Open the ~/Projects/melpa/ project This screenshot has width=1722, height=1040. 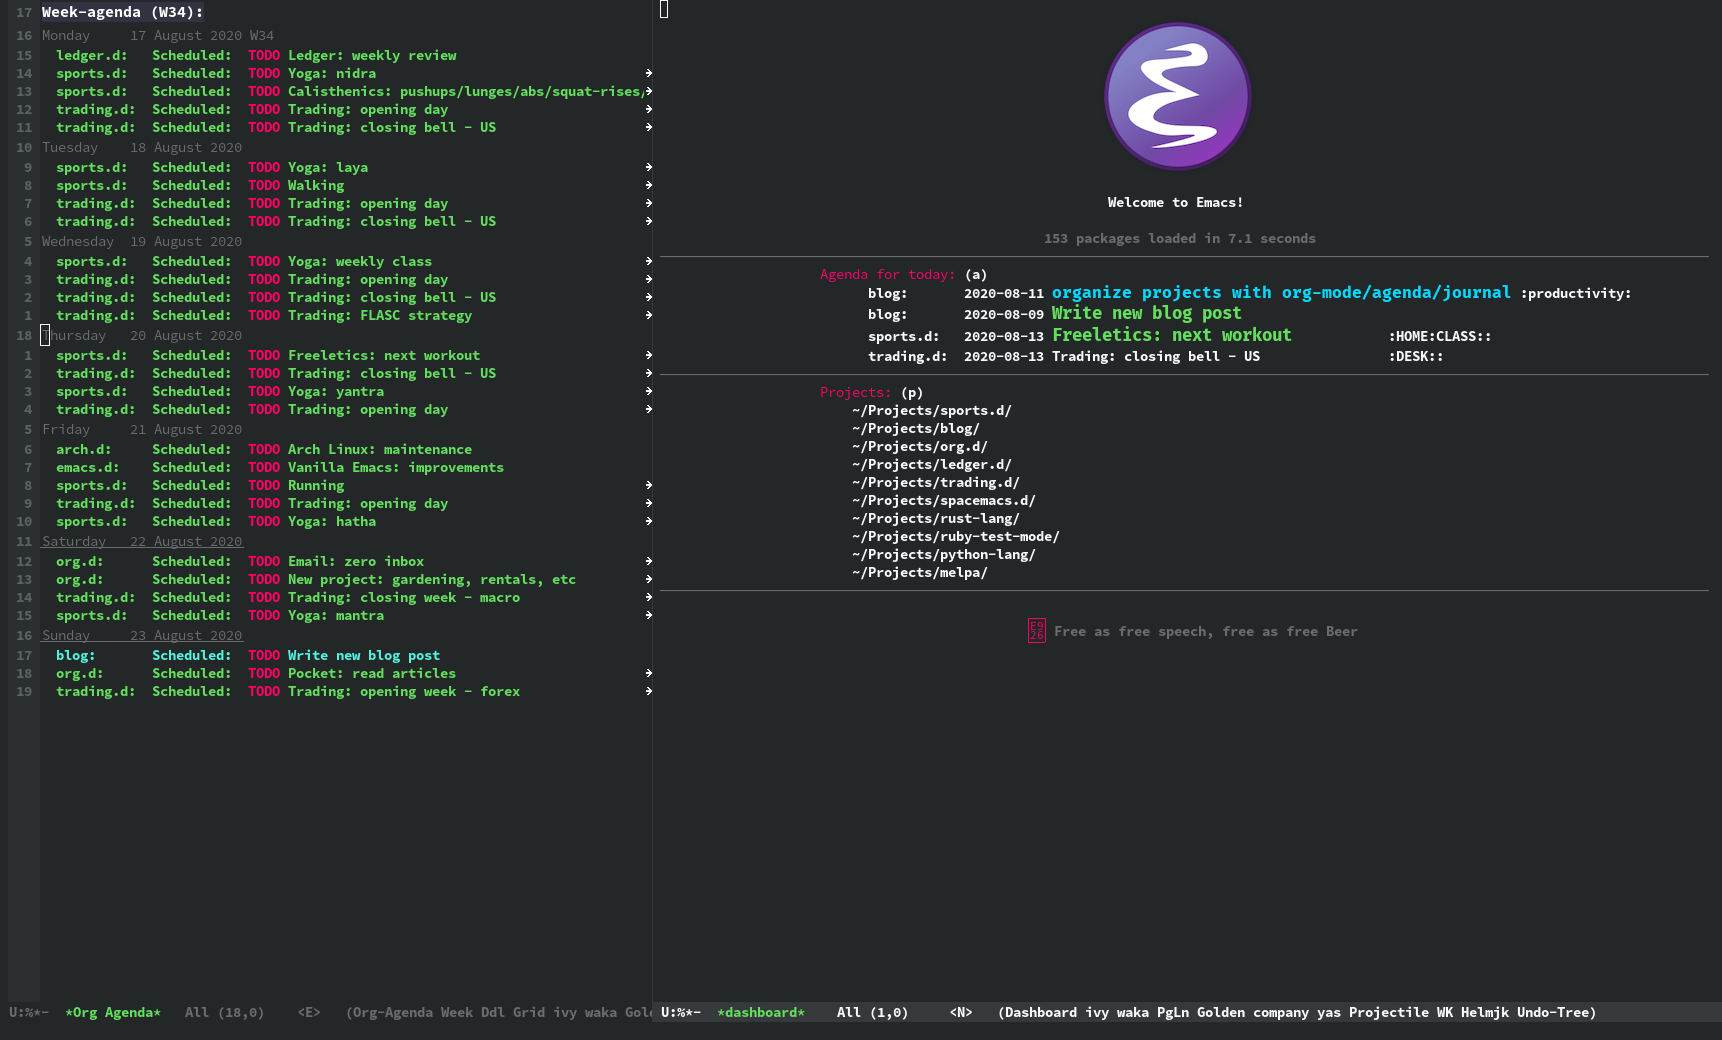(x=920, y=572)
